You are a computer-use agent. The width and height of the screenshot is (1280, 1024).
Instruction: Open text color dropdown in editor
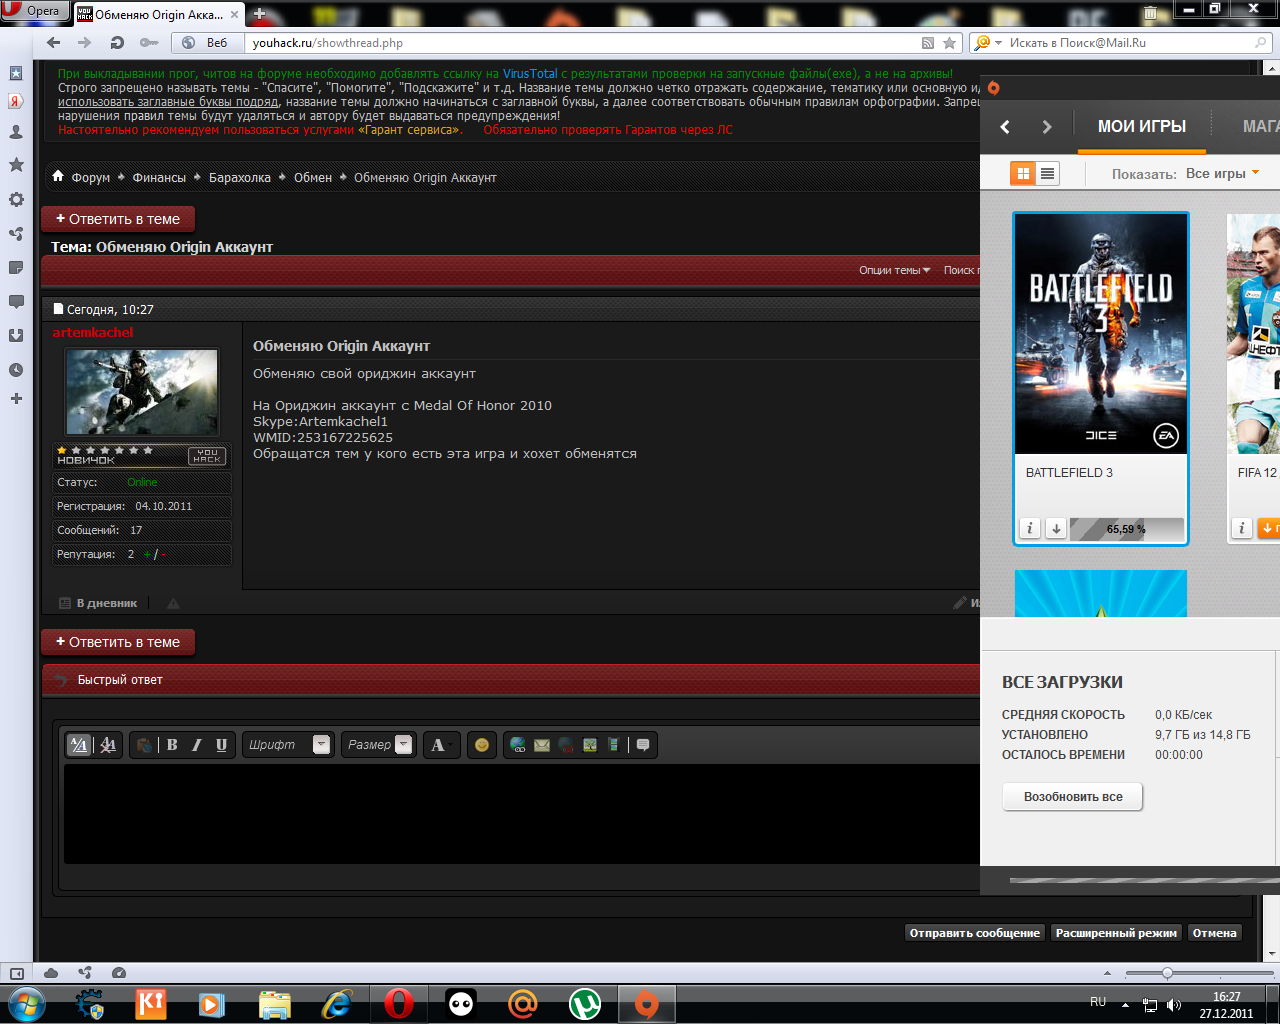[441, 745]
